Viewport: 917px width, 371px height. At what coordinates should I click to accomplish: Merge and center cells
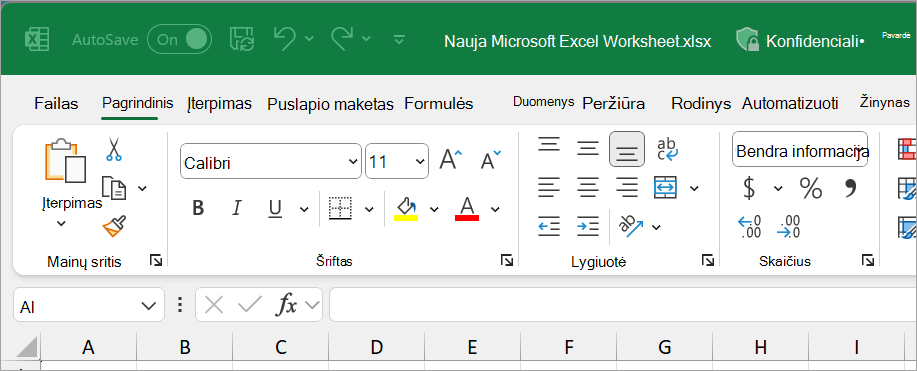click(666, 187)
